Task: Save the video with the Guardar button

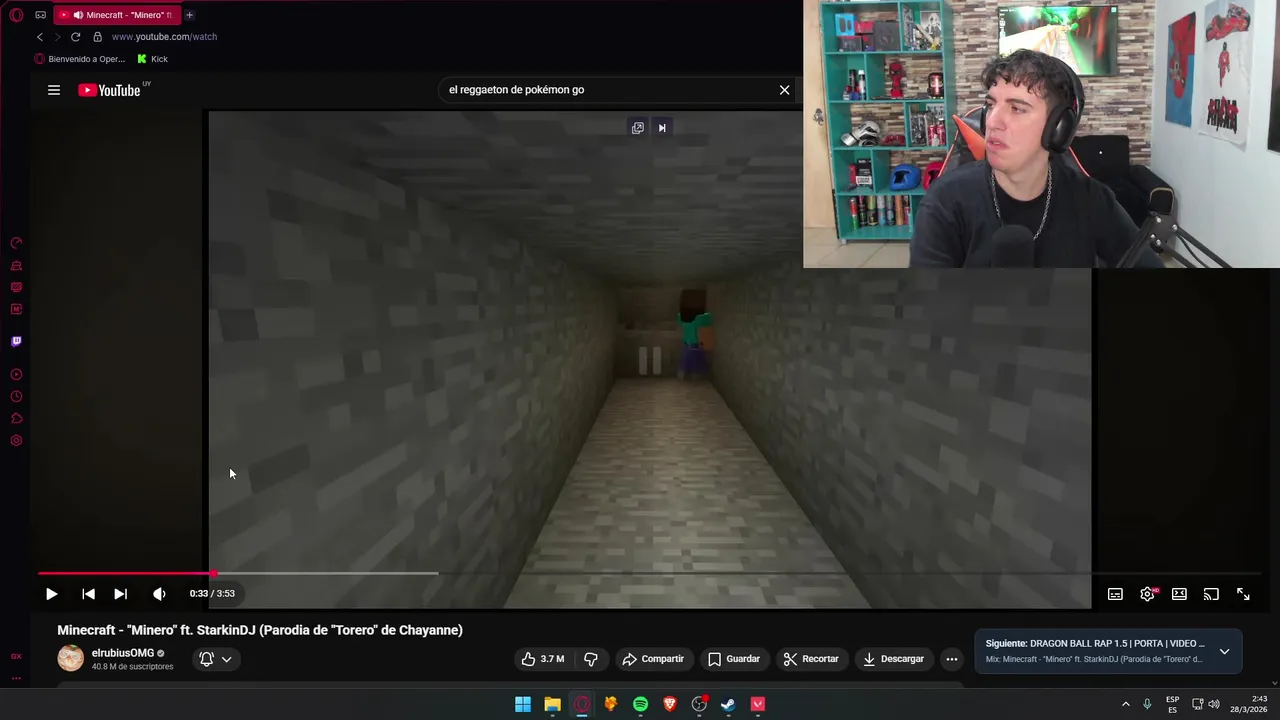Action: click(x=734, y=659)
